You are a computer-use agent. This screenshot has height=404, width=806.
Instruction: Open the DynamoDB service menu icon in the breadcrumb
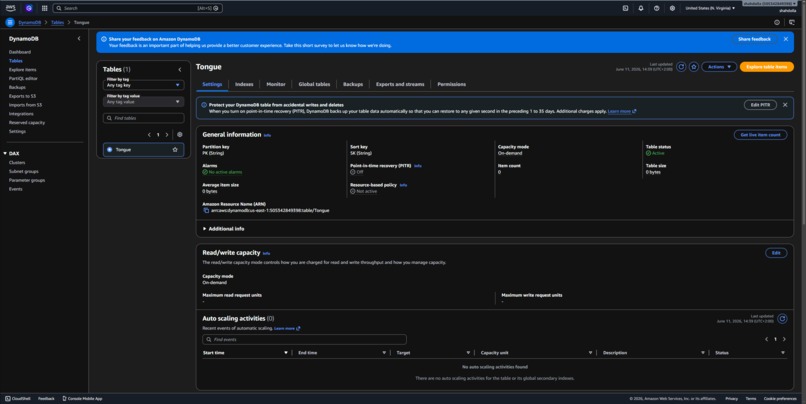point(10,23)
